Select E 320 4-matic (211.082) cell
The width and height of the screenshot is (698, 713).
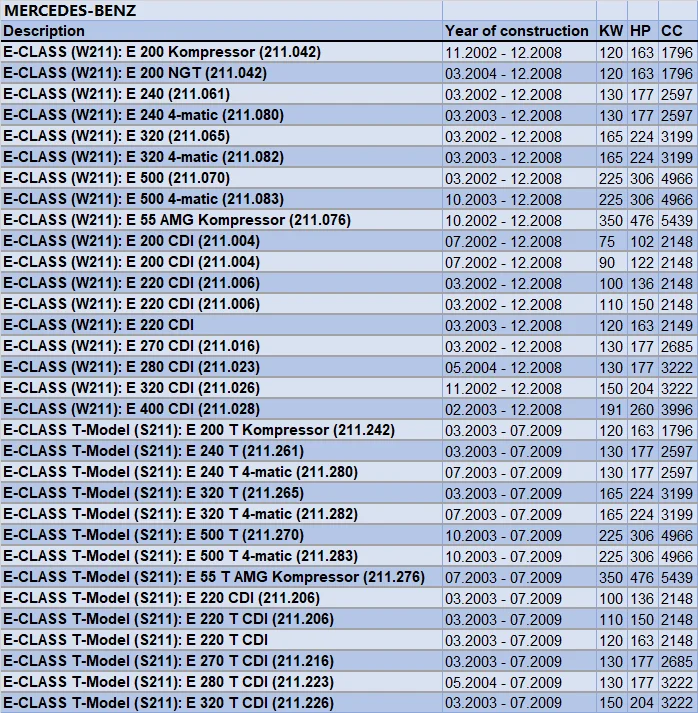221,157
